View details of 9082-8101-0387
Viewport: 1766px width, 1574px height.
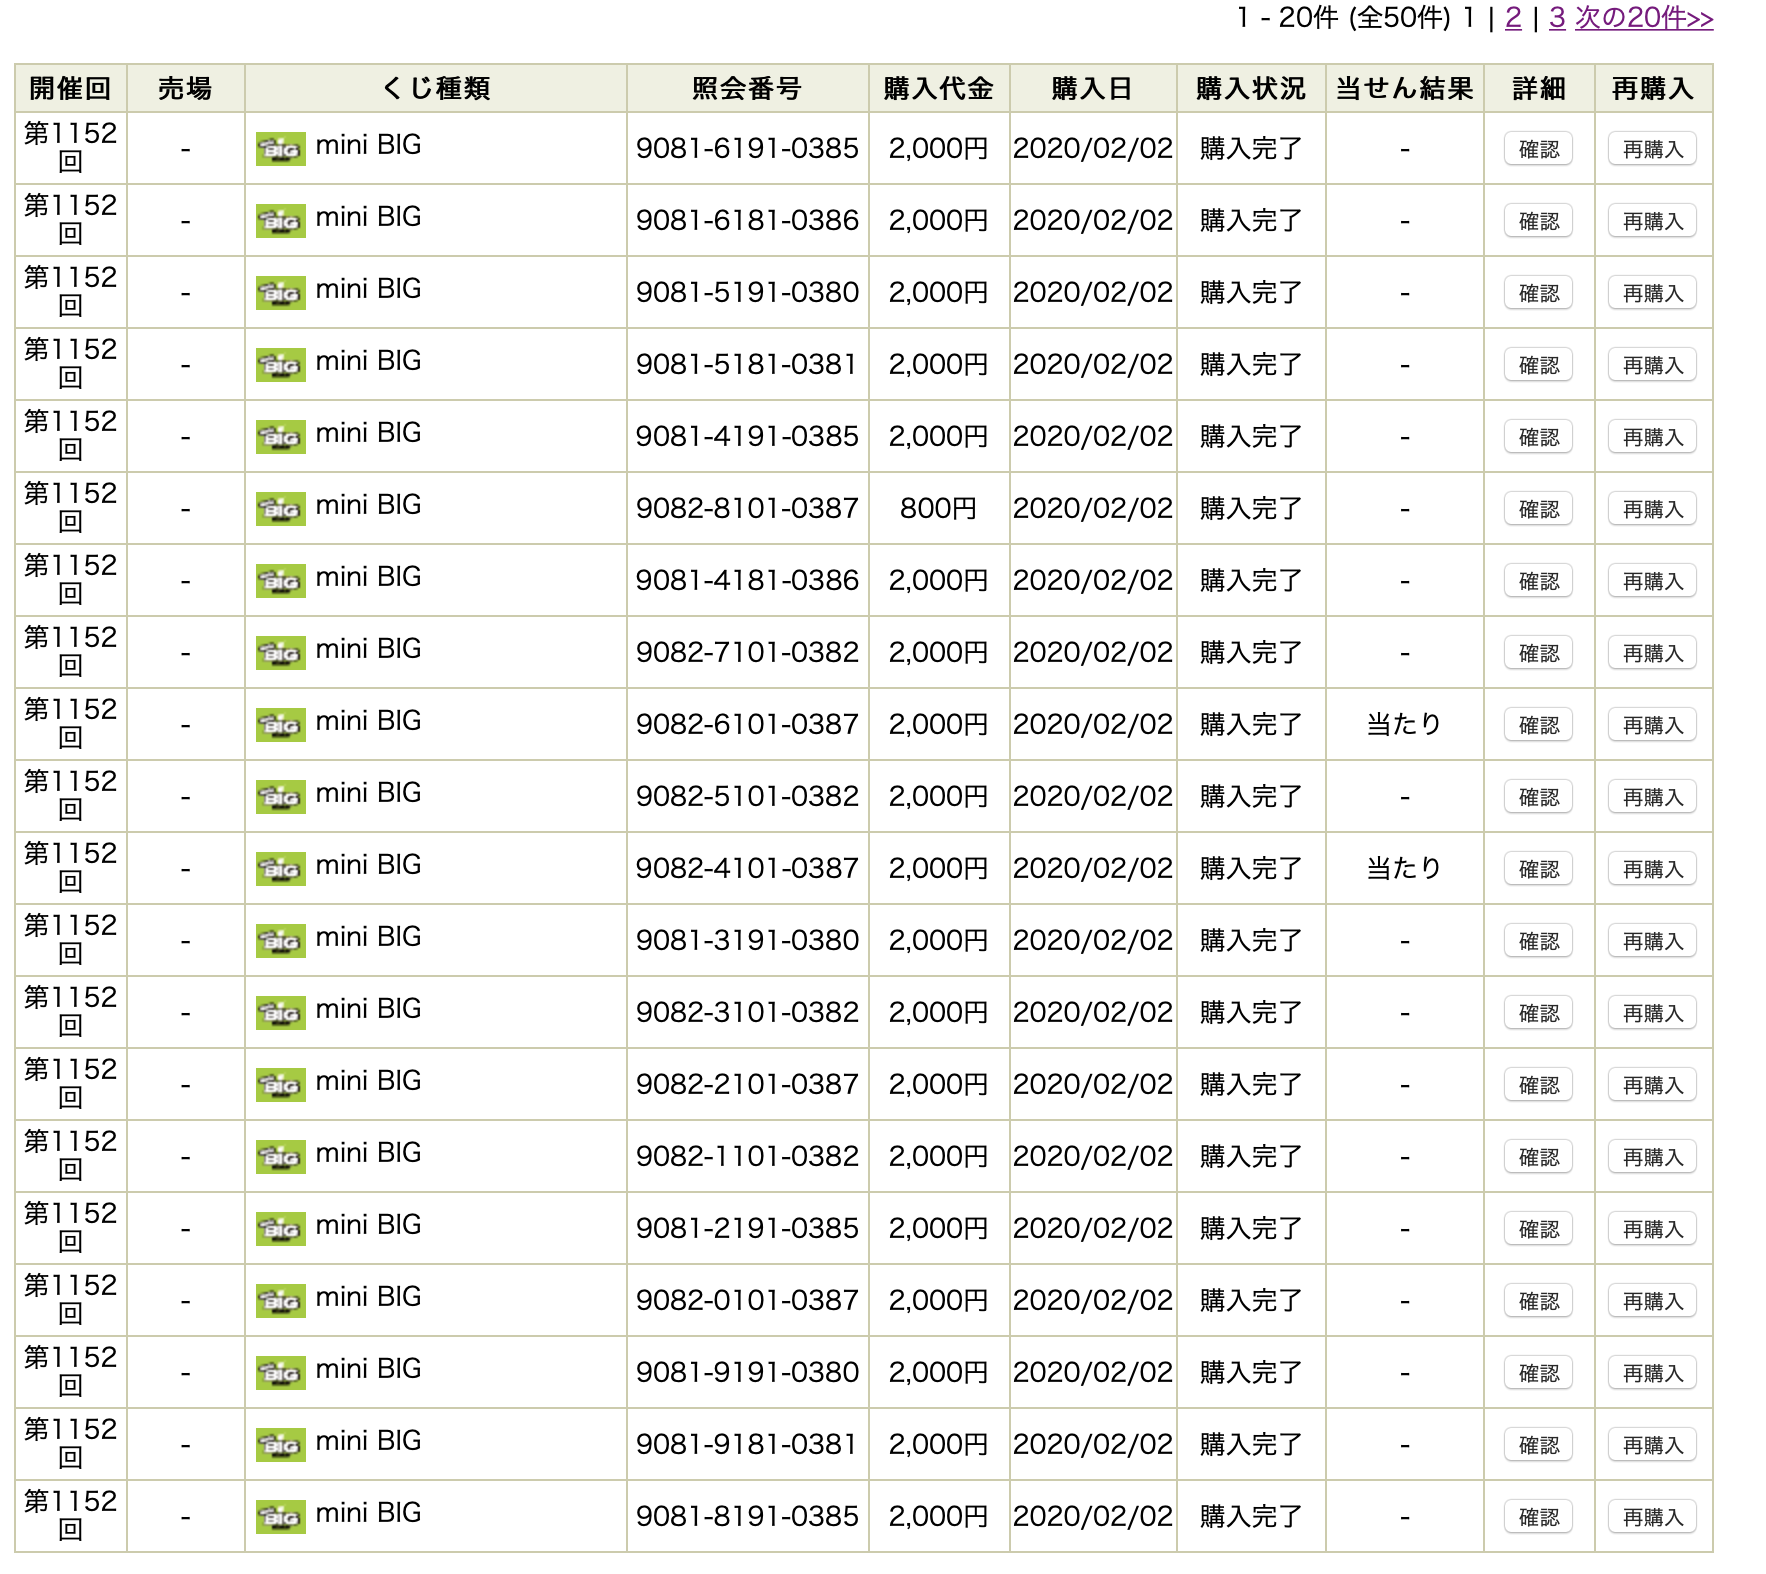(x=1538, y=509)
